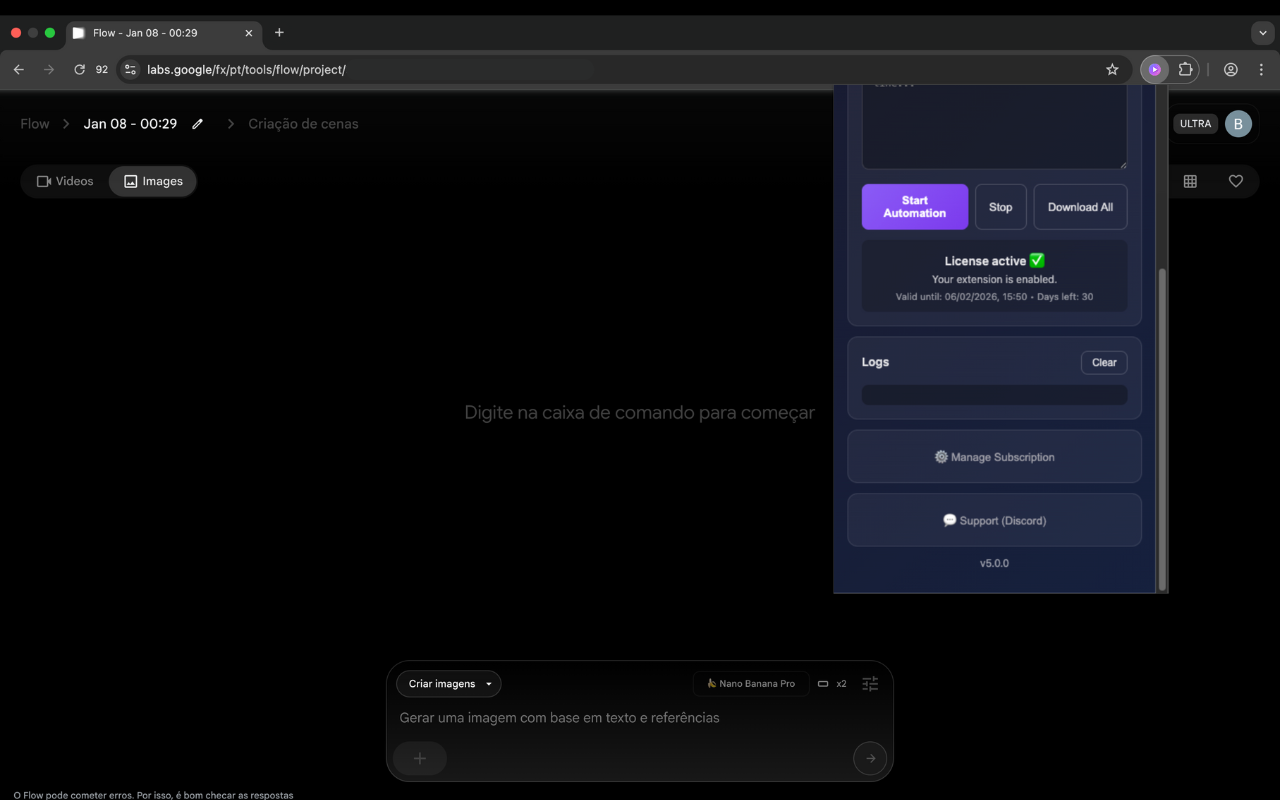
Task: Click the Logs heading
Action: [x=875, y=362]
